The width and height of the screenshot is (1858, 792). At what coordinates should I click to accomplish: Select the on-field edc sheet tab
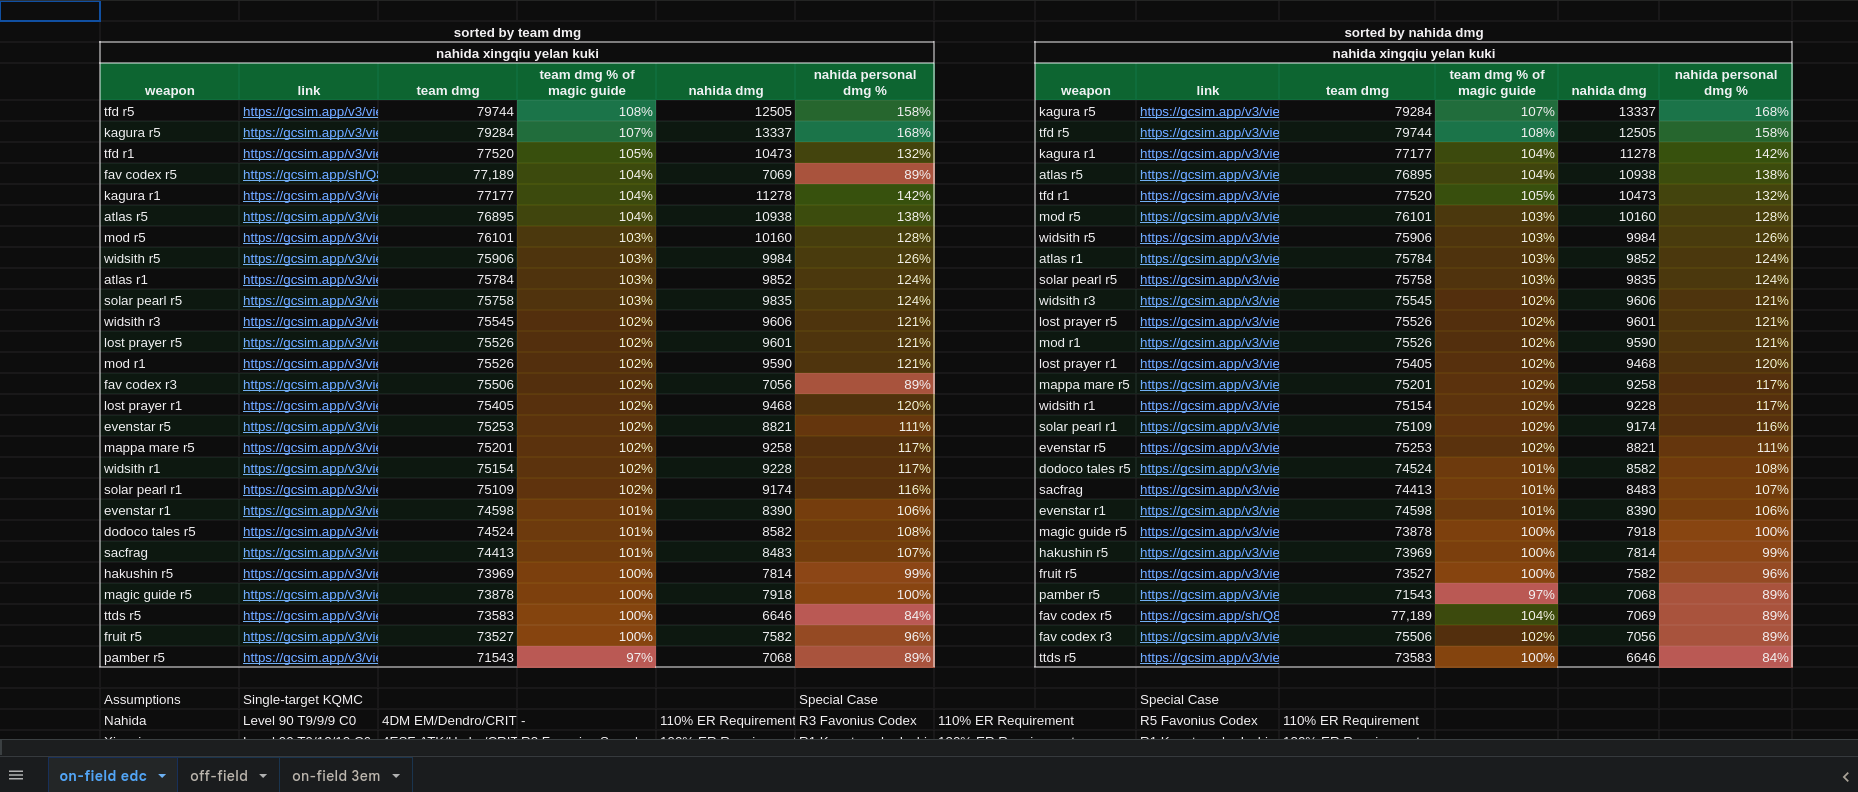point(102,776)
